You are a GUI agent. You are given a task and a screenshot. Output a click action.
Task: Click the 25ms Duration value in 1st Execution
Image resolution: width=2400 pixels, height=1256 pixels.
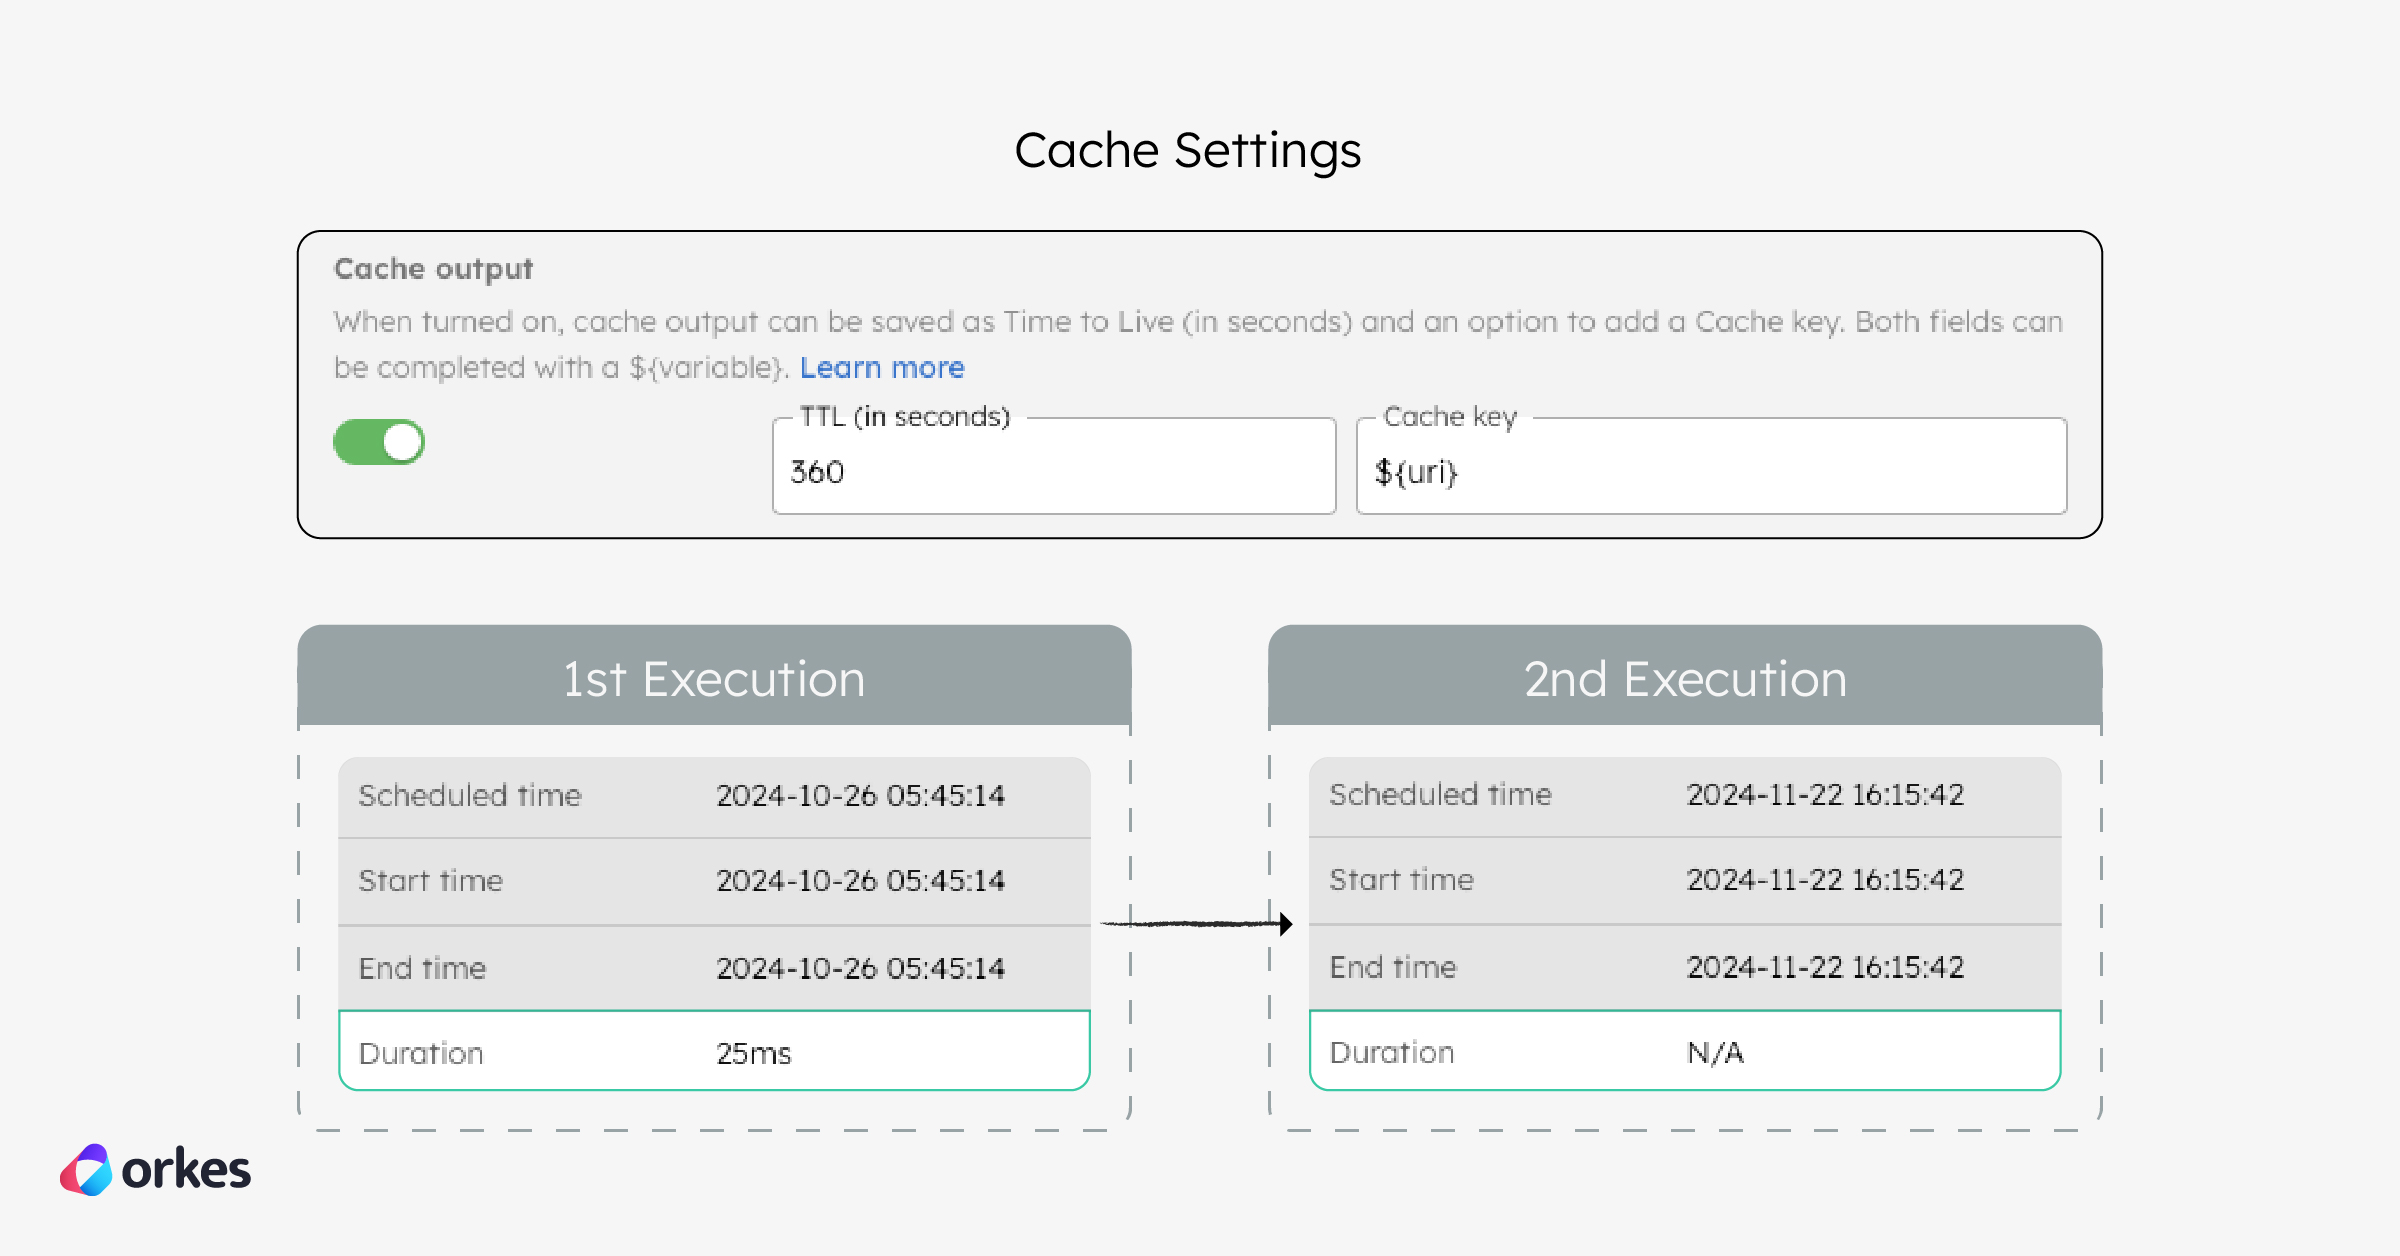pos(753,1051)
